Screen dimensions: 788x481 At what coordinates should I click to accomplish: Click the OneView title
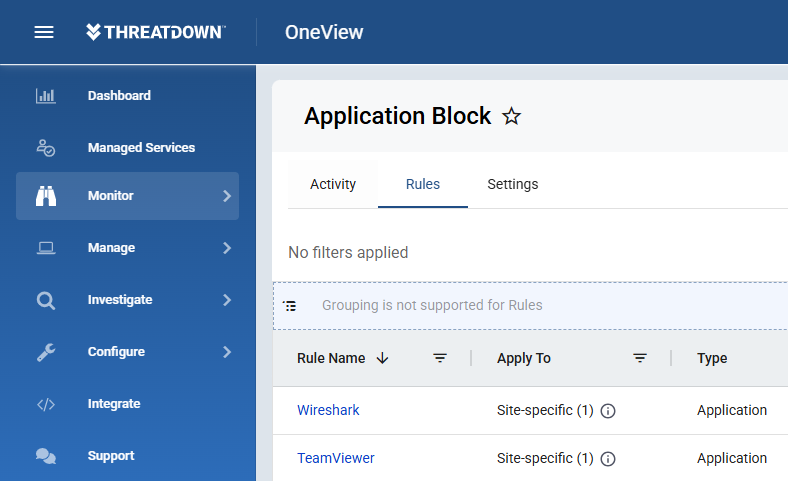324,32
